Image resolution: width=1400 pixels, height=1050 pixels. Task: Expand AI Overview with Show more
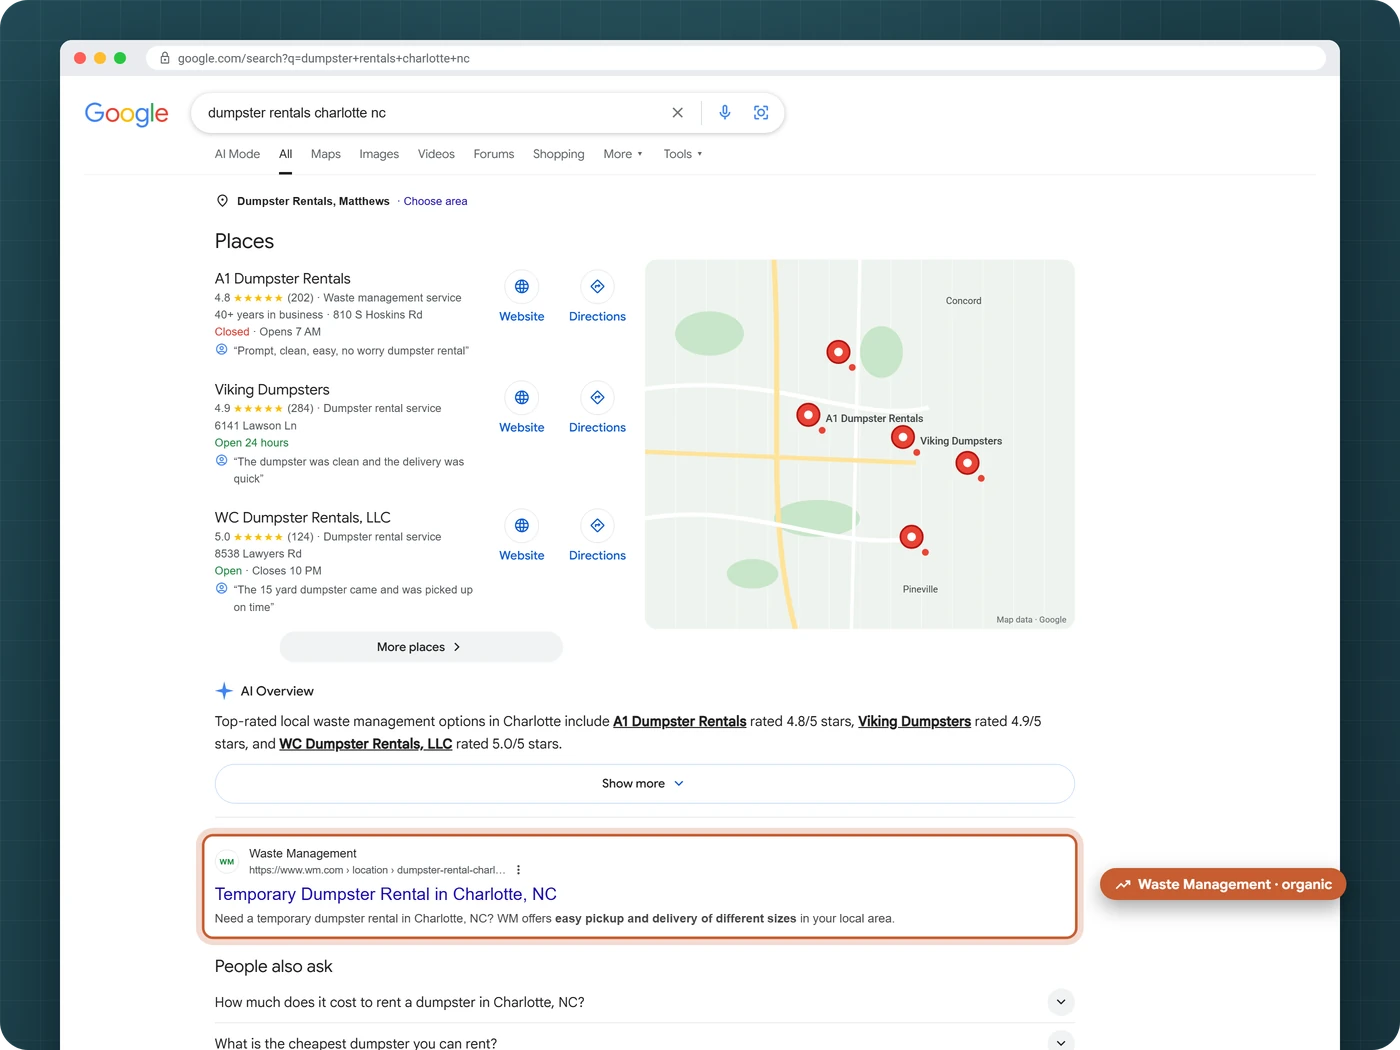[x=644, y=784]
